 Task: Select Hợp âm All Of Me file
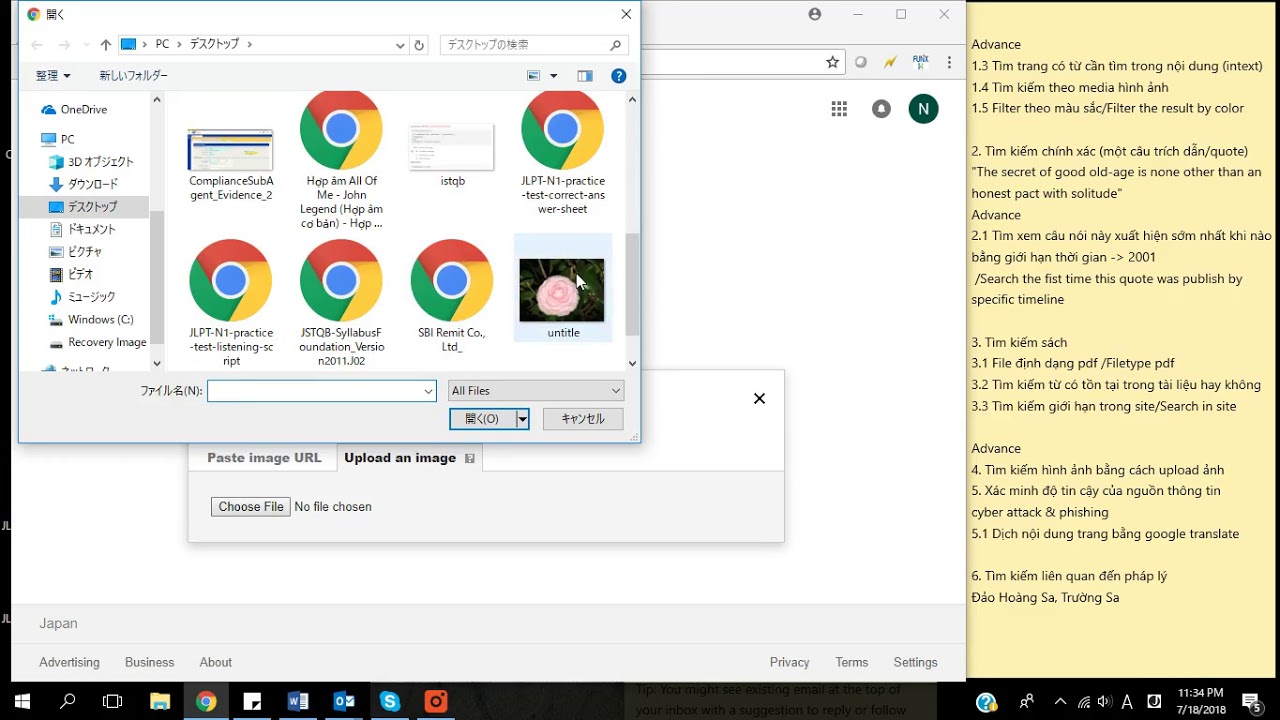click(x=341, y=159)
